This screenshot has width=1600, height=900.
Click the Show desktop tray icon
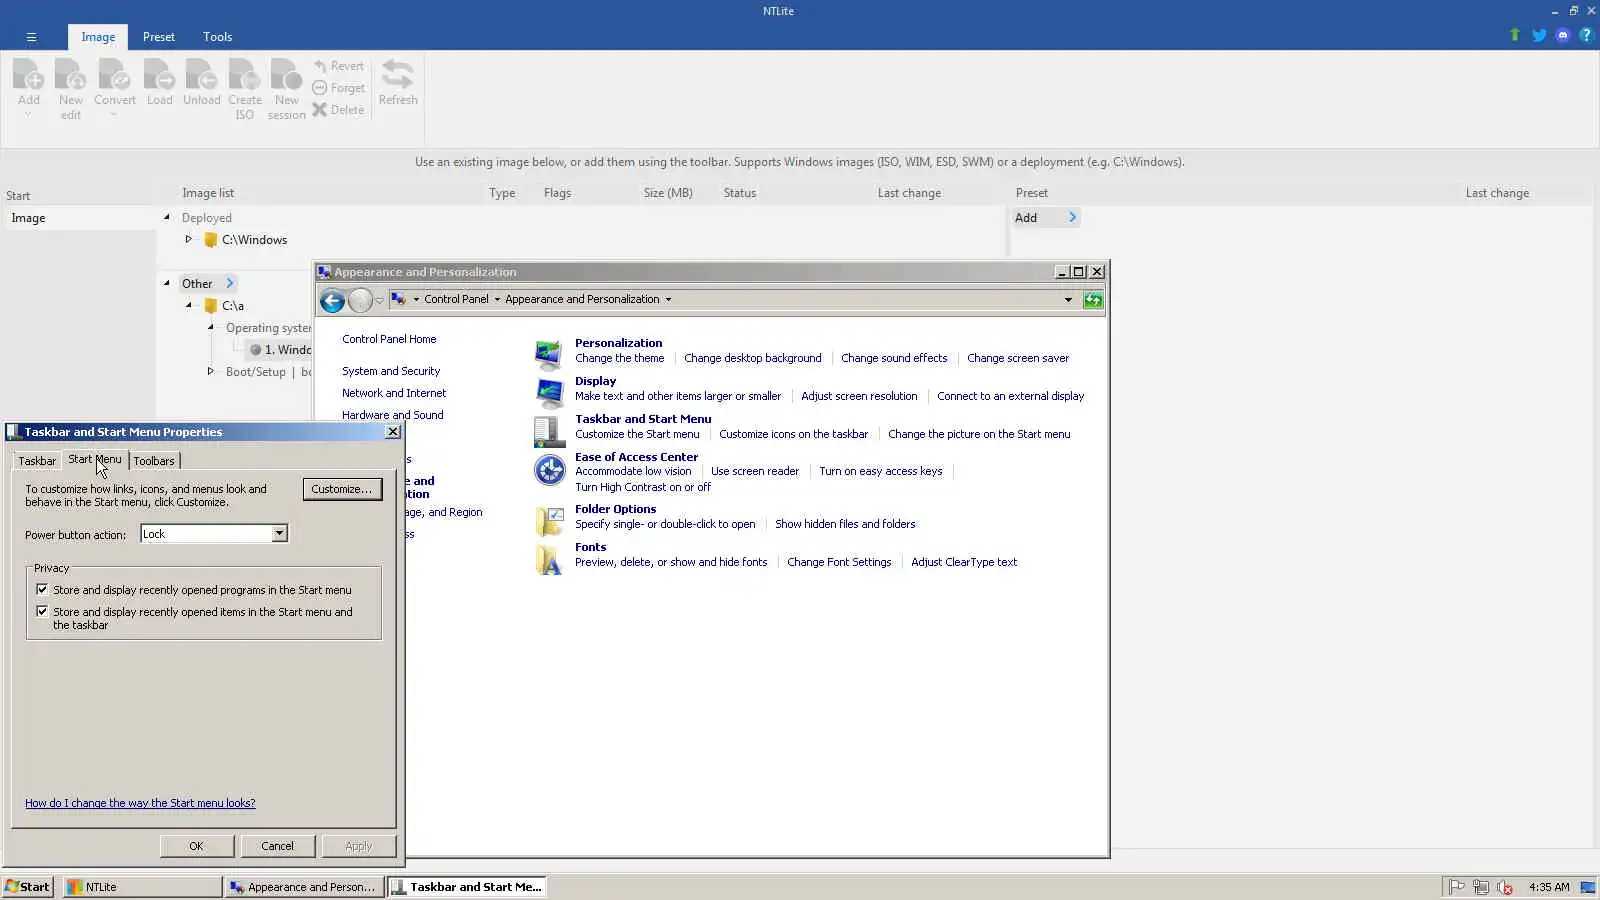click(x=1587, y=887)
